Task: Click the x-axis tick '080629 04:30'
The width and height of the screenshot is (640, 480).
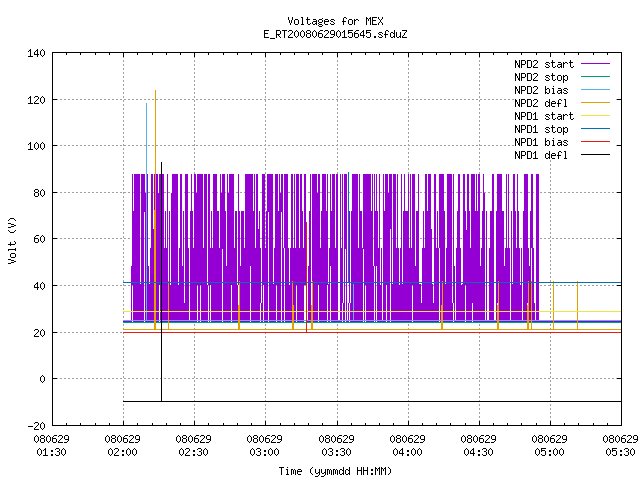Action: coord(478,446)
